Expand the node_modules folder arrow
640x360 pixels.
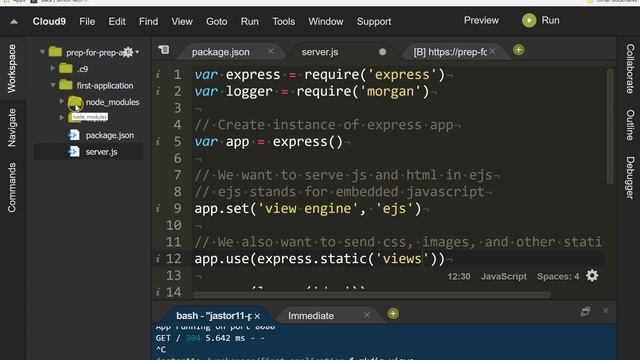(x=62, y=102)
